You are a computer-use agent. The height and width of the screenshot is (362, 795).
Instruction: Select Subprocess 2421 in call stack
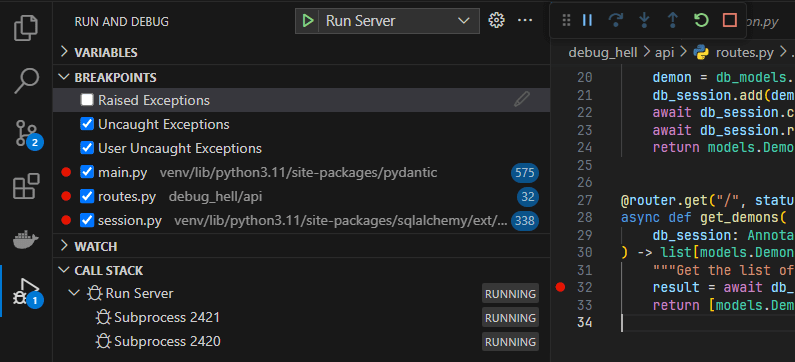tap(167, 318)
